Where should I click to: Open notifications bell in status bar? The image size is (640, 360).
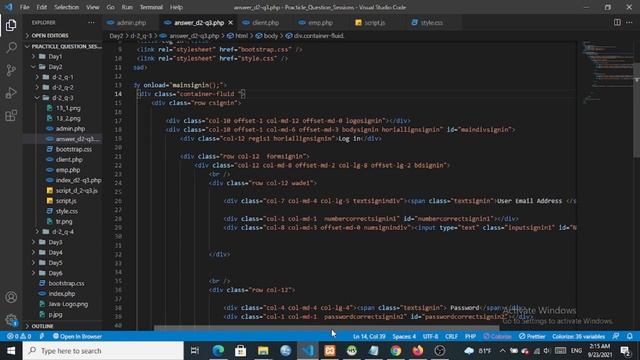click(629, 336)
